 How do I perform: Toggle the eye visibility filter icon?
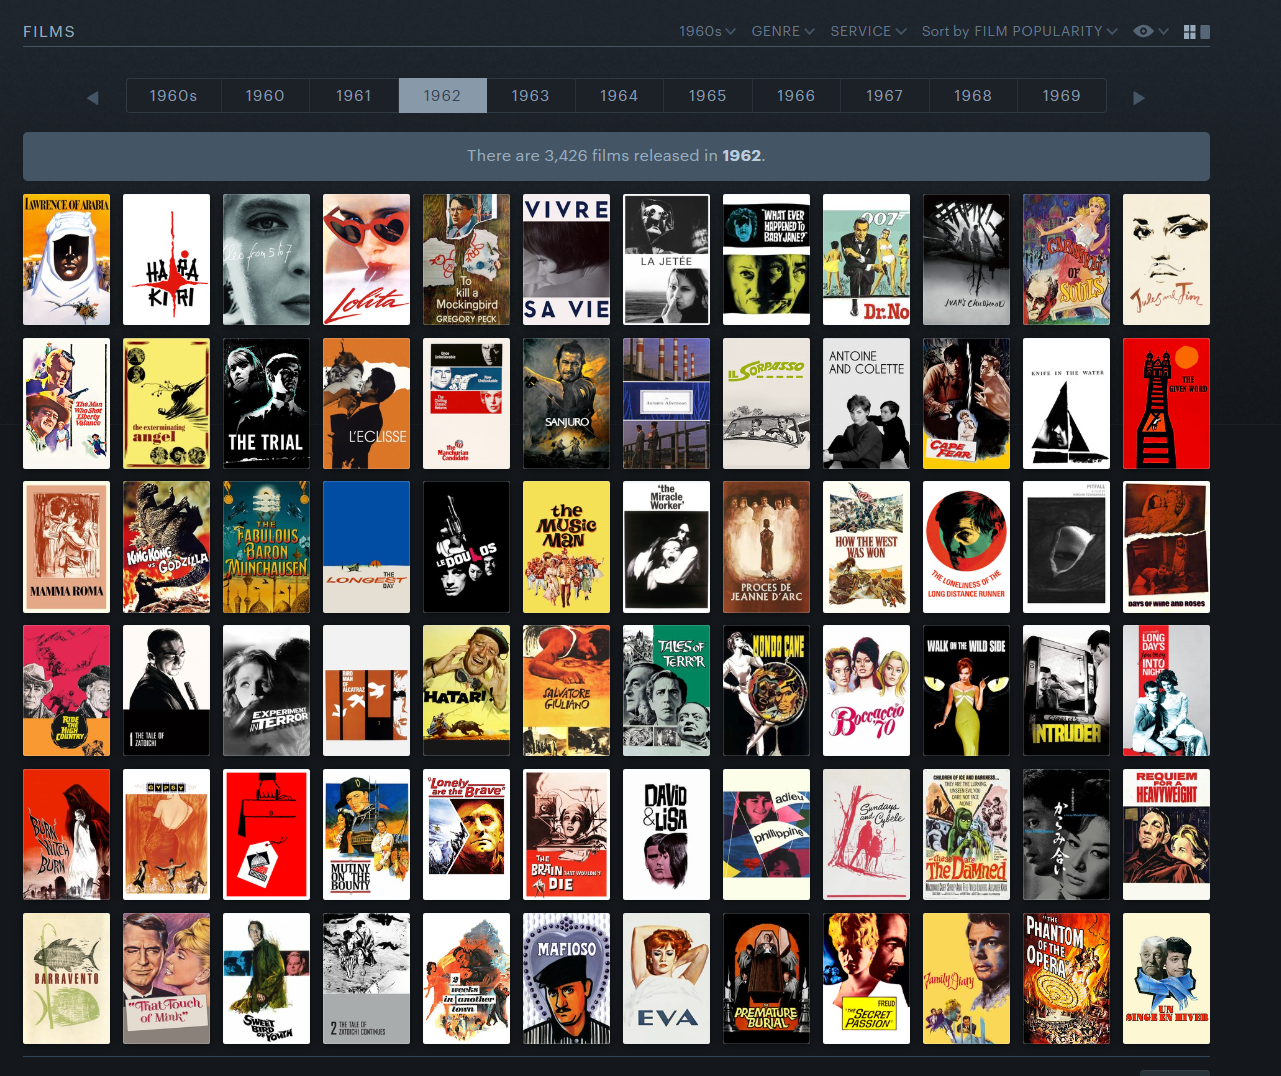tap(1143, 32)
